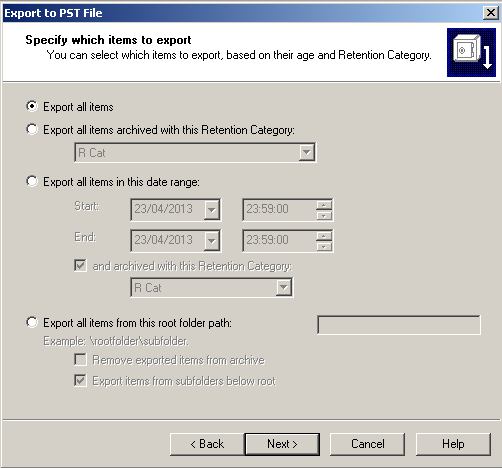Increase the Start time with up spinner
Screen dimensions: 502x468
tap(324, 205)
